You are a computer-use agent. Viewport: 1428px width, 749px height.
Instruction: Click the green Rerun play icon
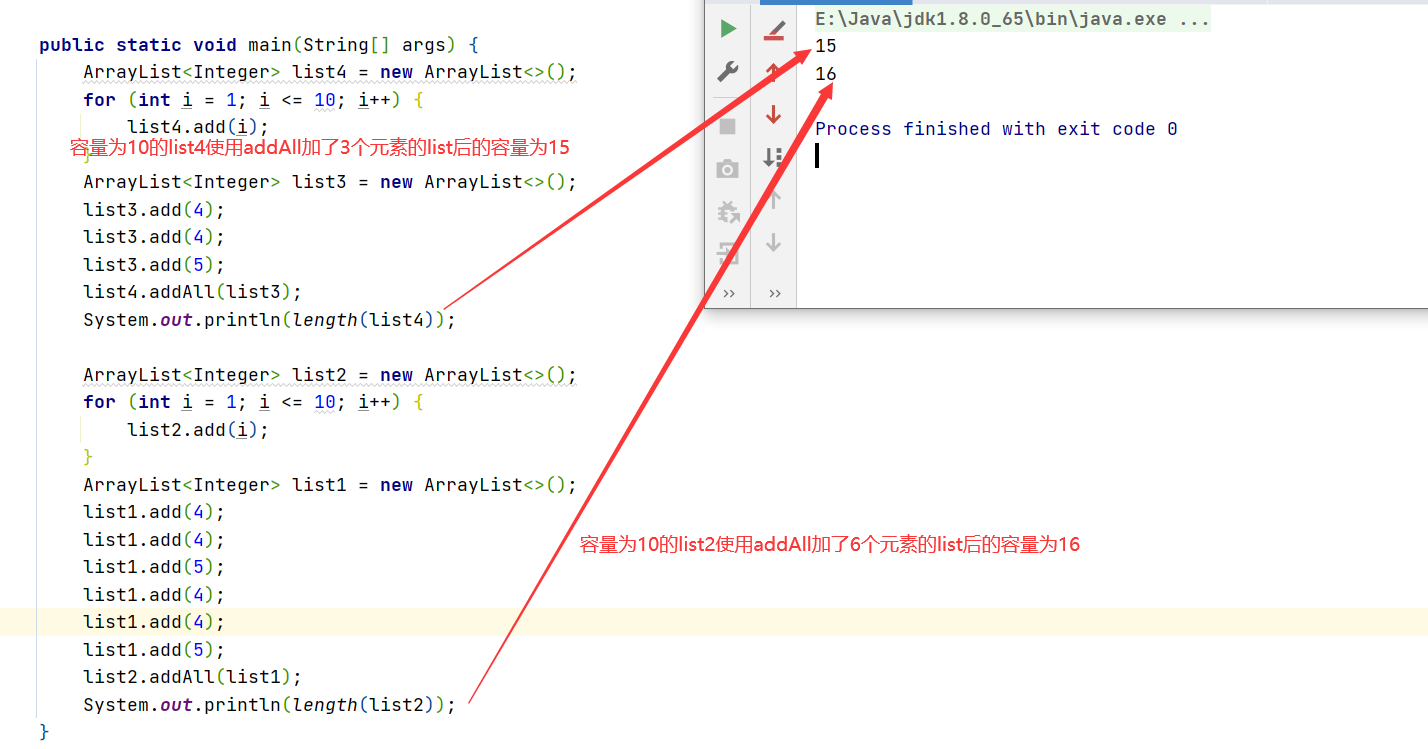(729, 29)
